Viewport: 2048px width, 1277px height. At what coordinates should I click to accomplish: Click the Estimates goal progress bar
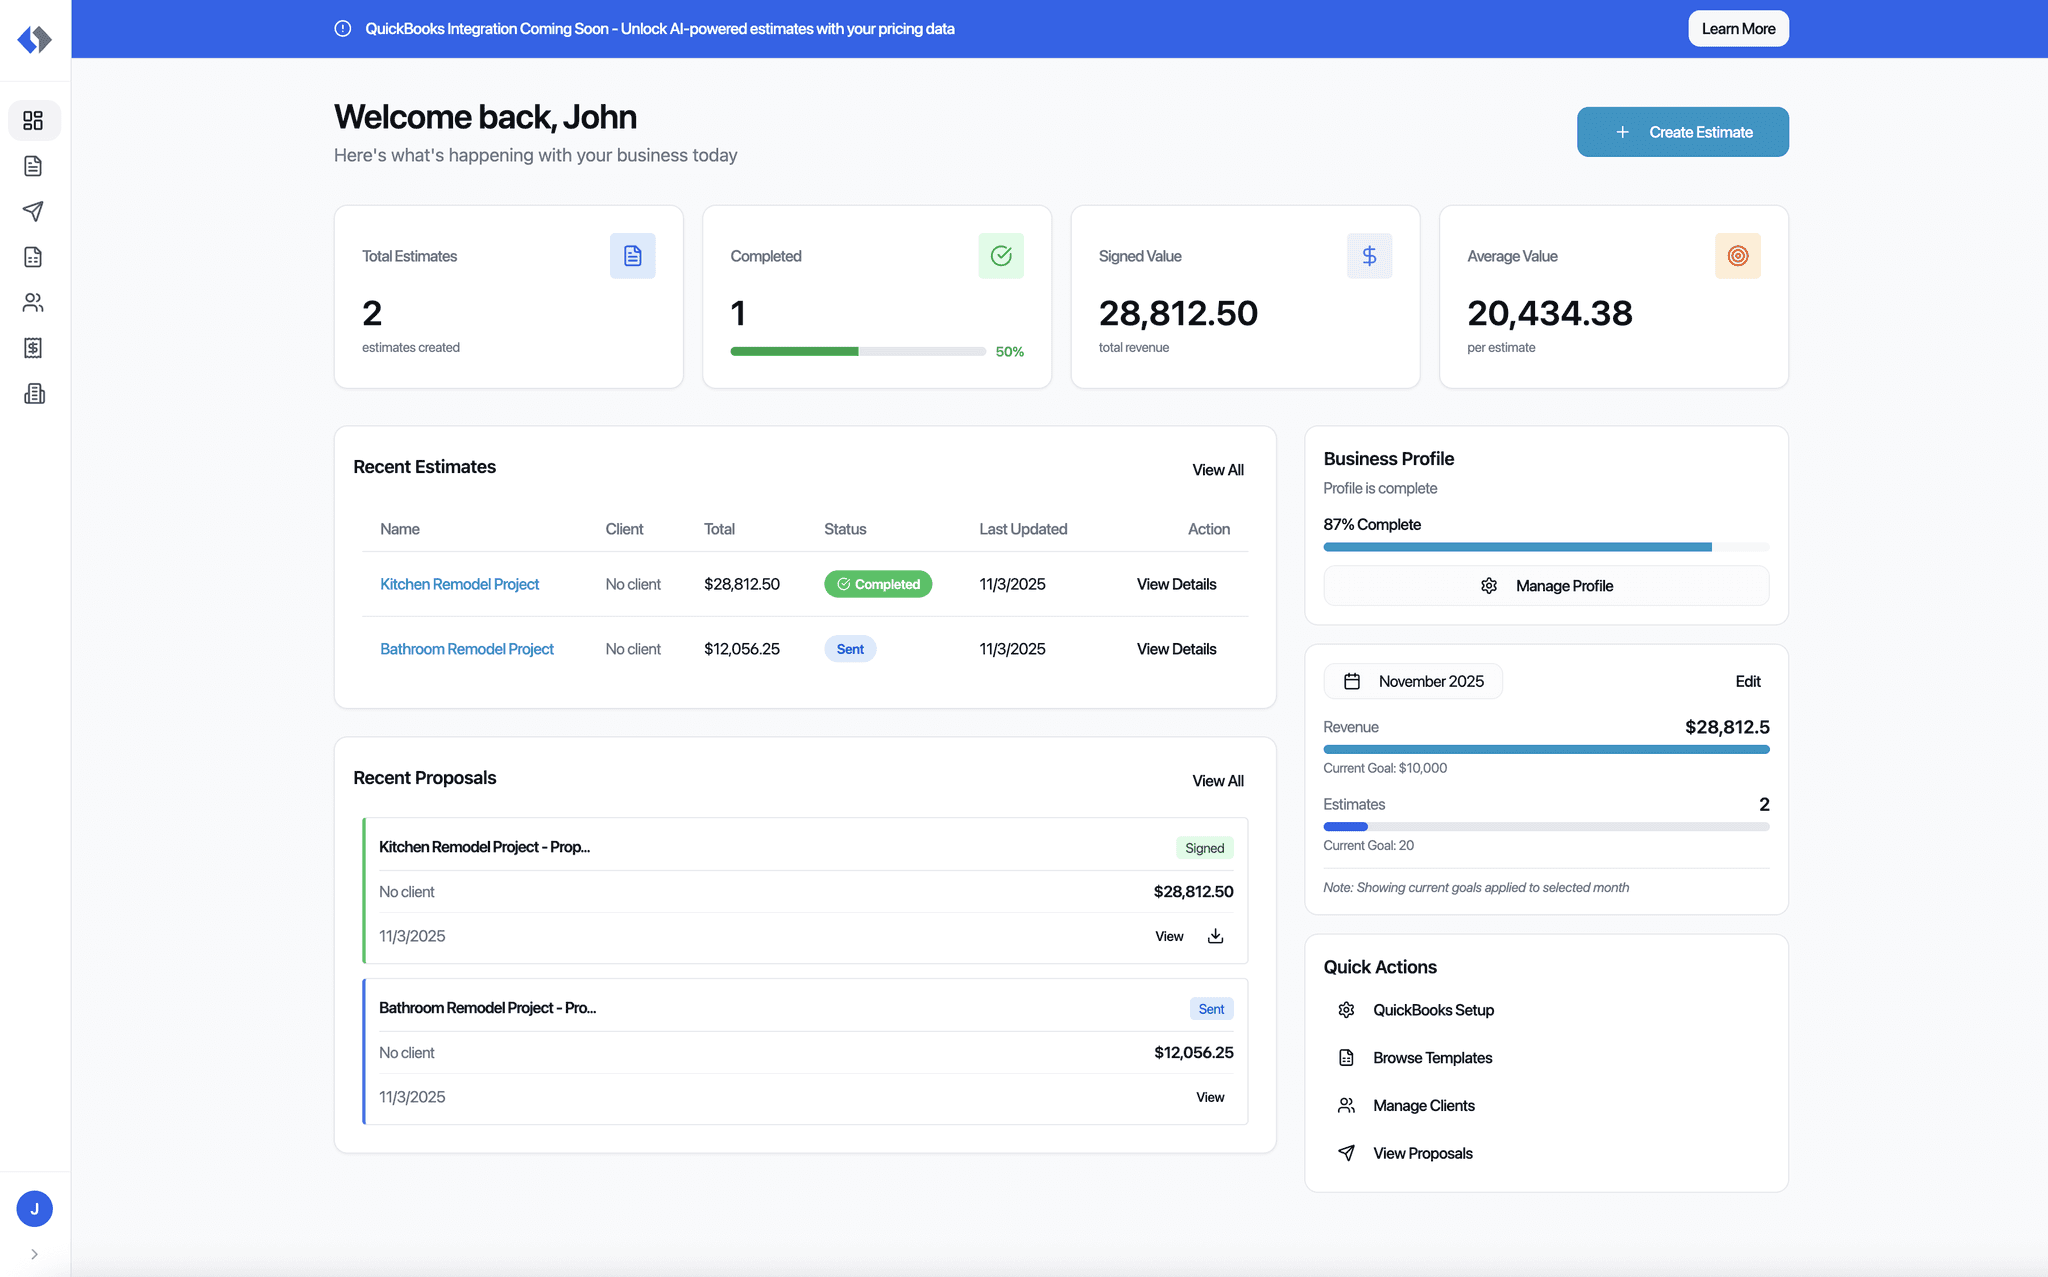(x=1546, y=826)
